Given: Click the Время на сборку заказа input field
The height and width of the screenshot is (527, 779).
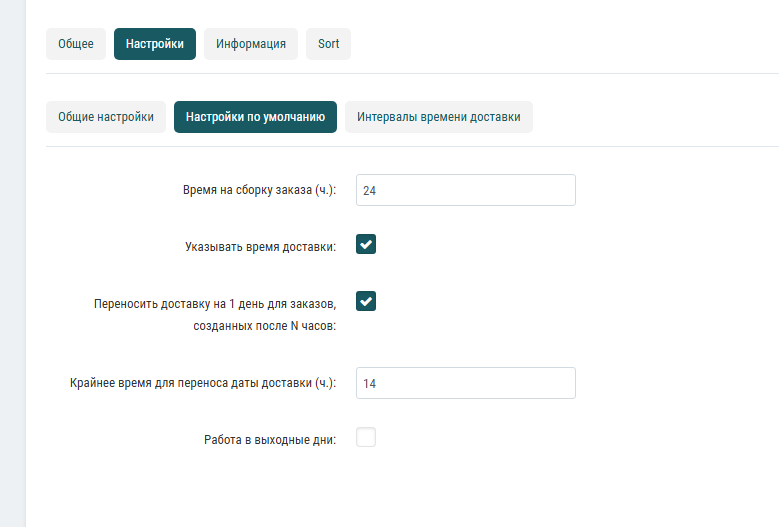Looking at the screenshot, I should 465,190.
